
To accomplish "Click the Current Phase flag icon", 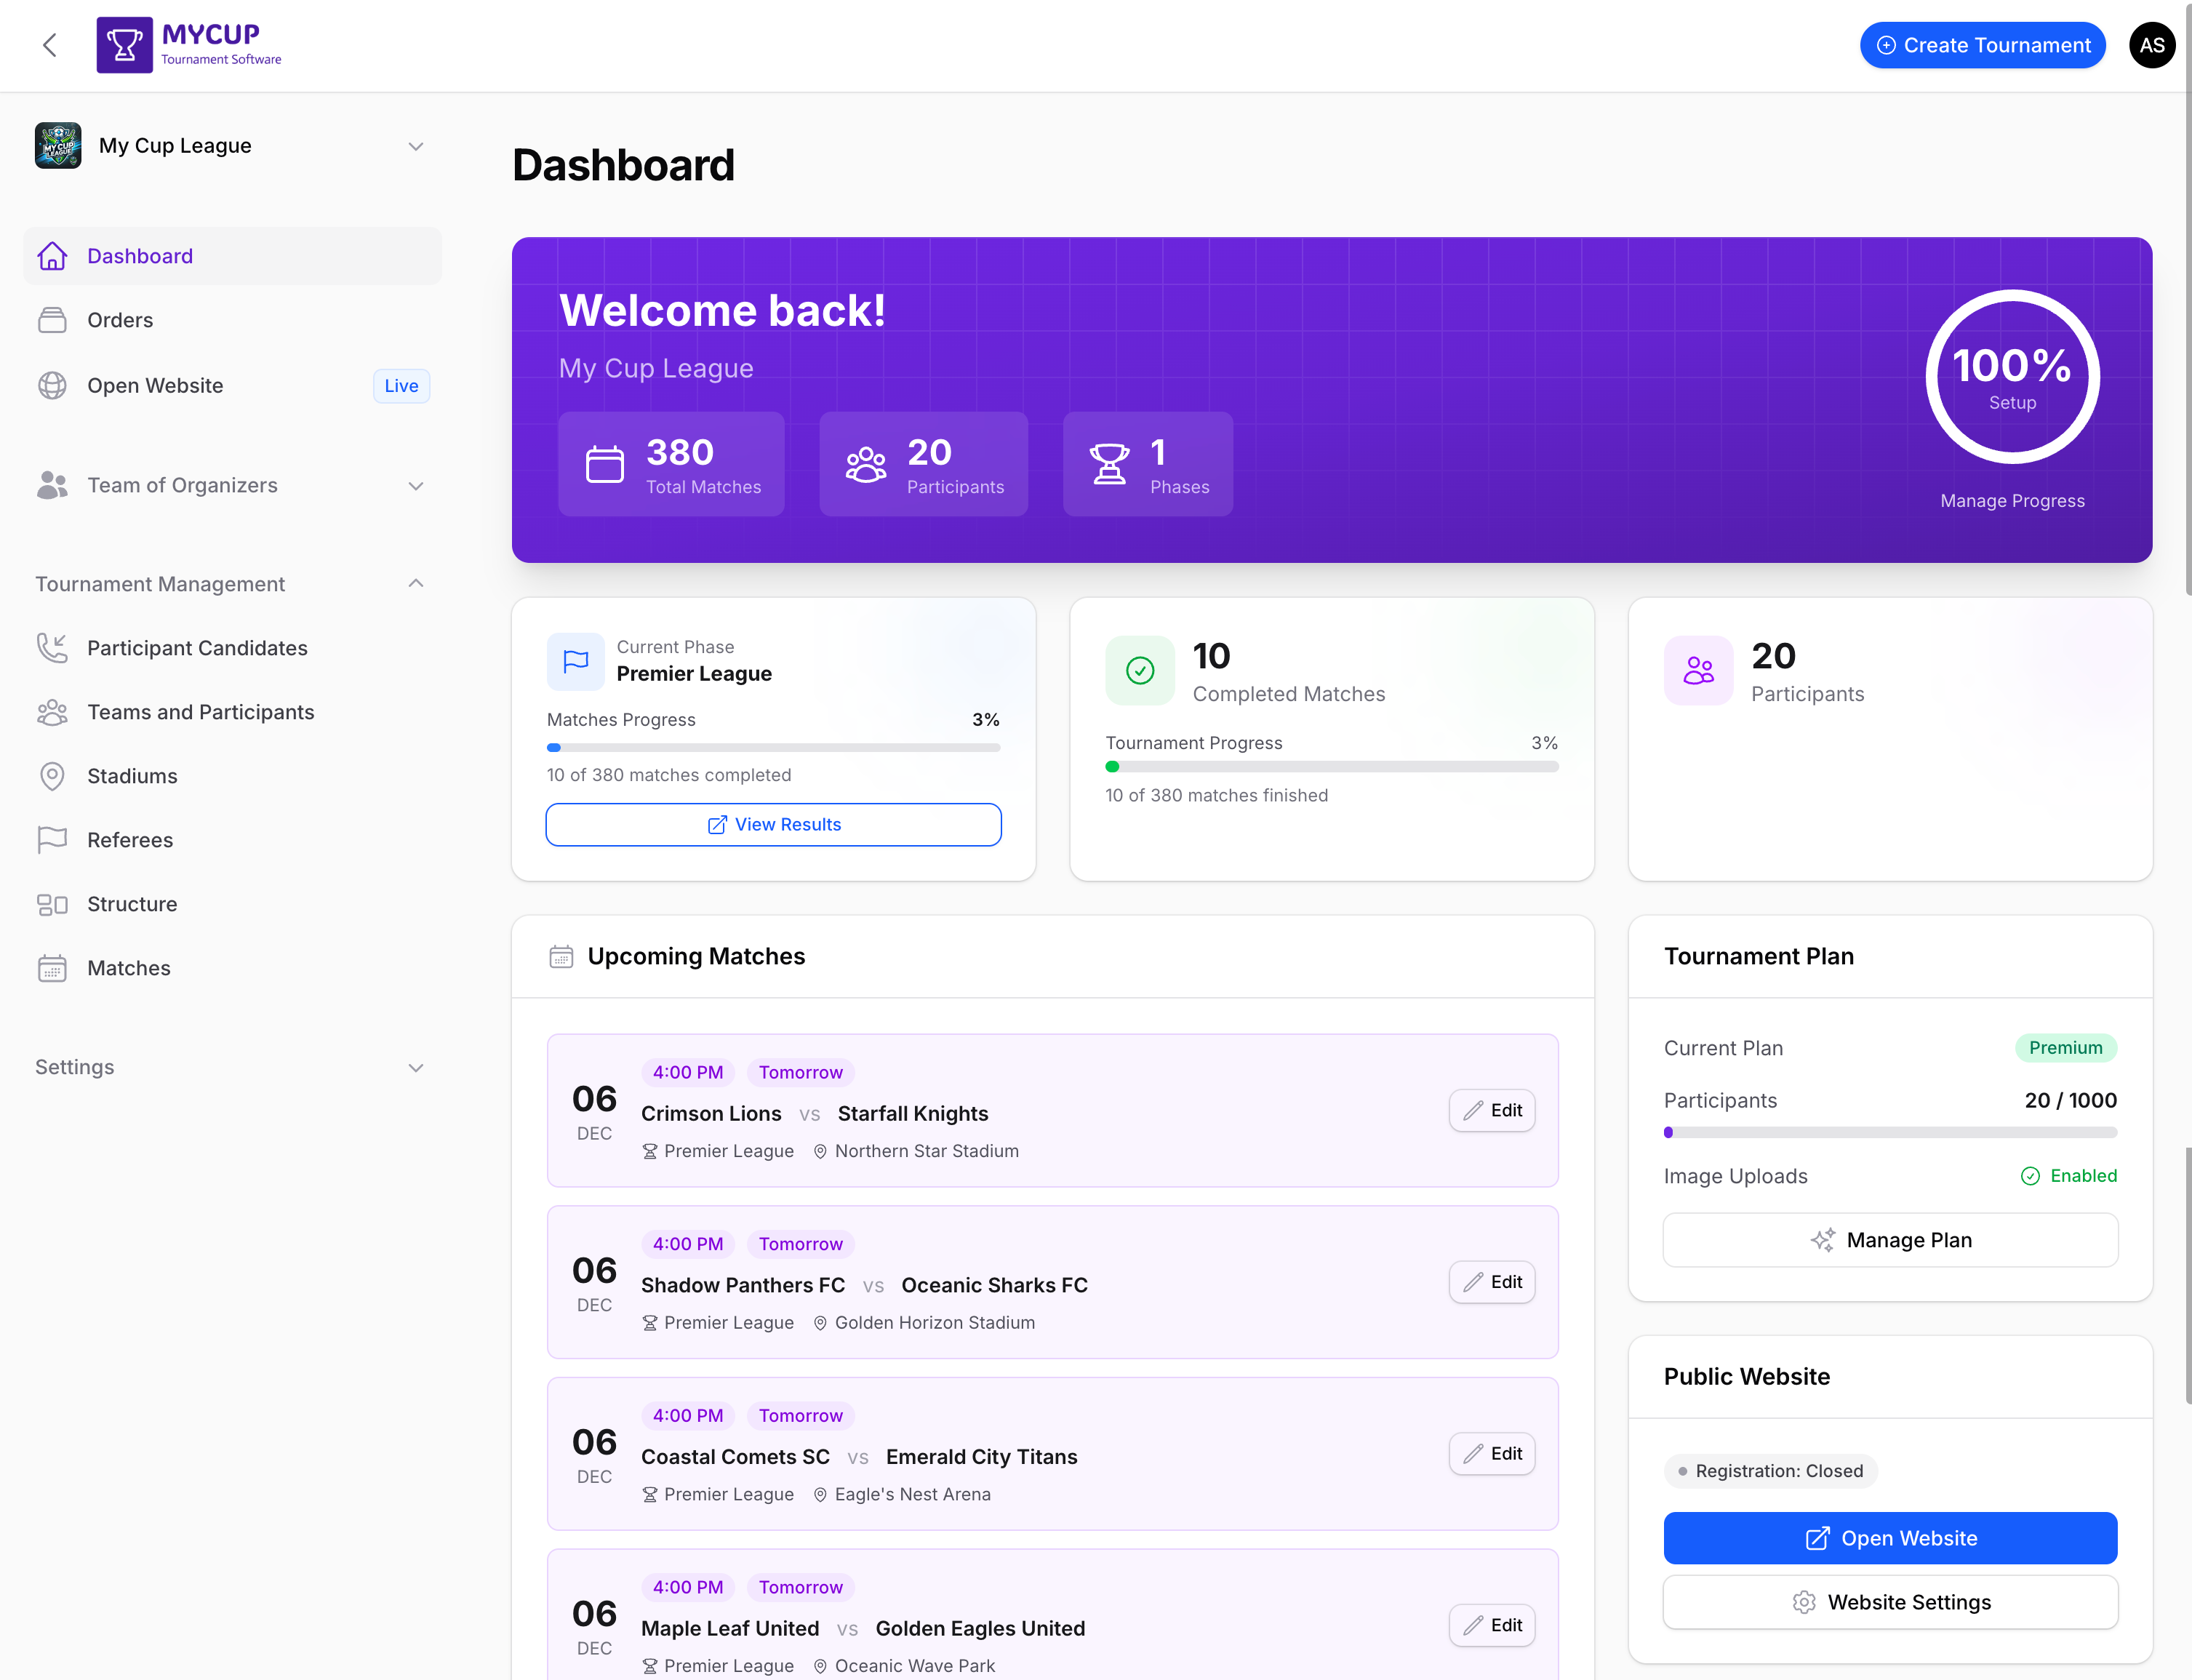I will (x=575, y=661).
